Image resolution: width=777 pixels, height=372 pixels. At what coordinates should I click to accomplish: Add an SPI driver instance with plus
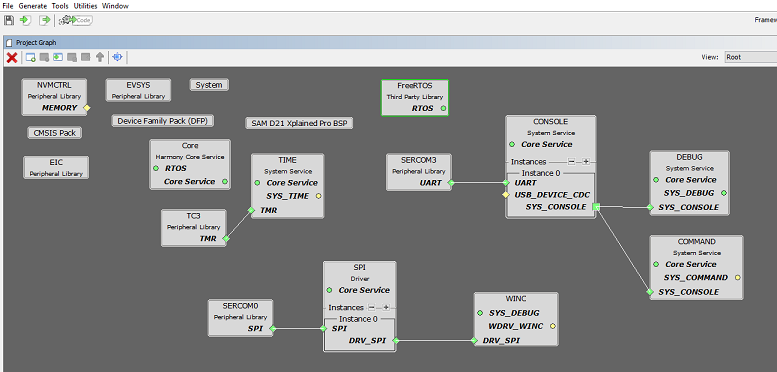click(386, 307)
